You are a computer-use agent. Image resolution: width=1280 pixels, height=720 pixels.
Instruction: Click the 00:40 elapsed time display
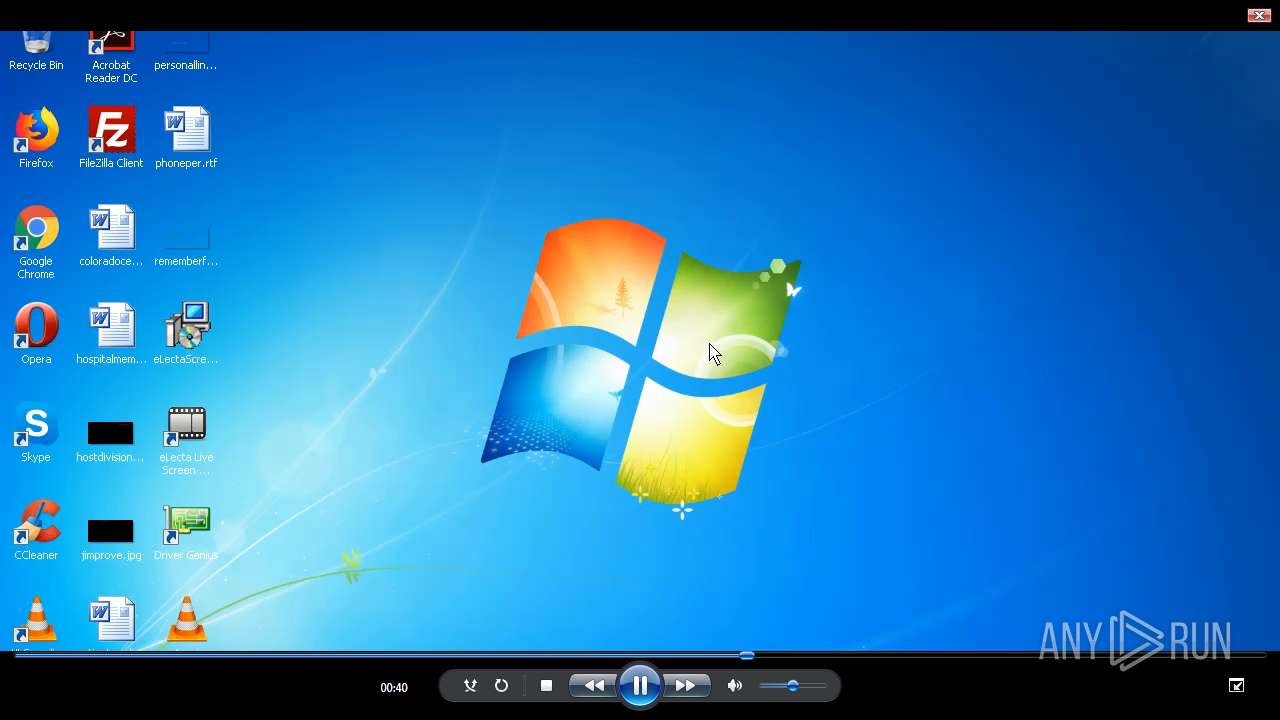(x=394, y=687)
